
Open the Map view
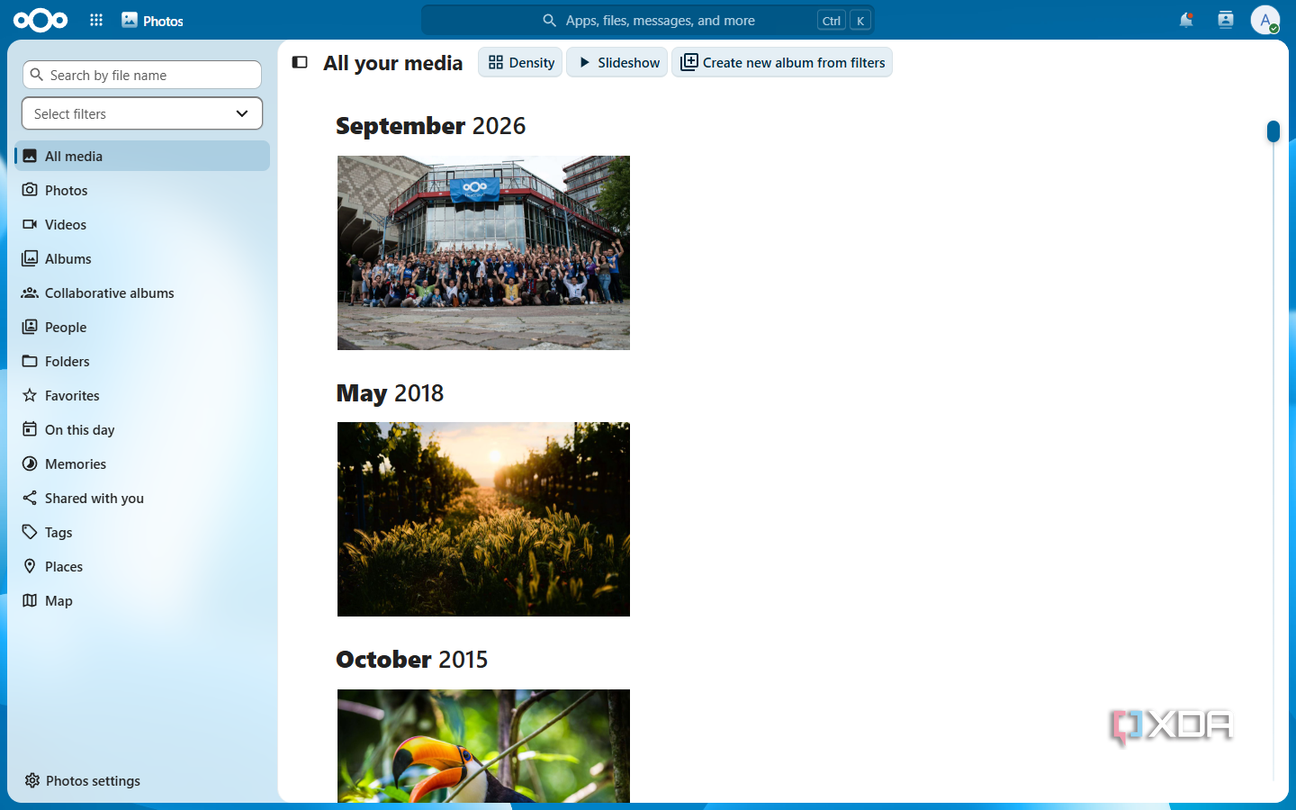tap(142, 600)
